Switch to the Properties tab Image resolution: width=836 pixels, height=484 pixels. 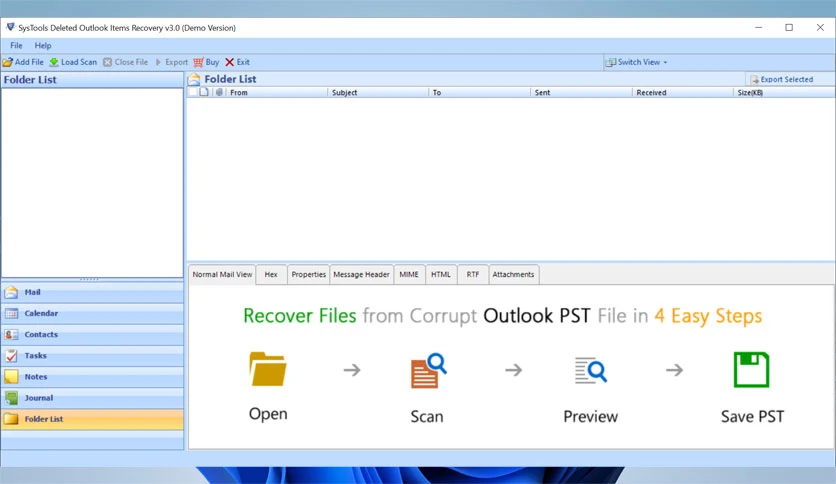click(309, 275)
